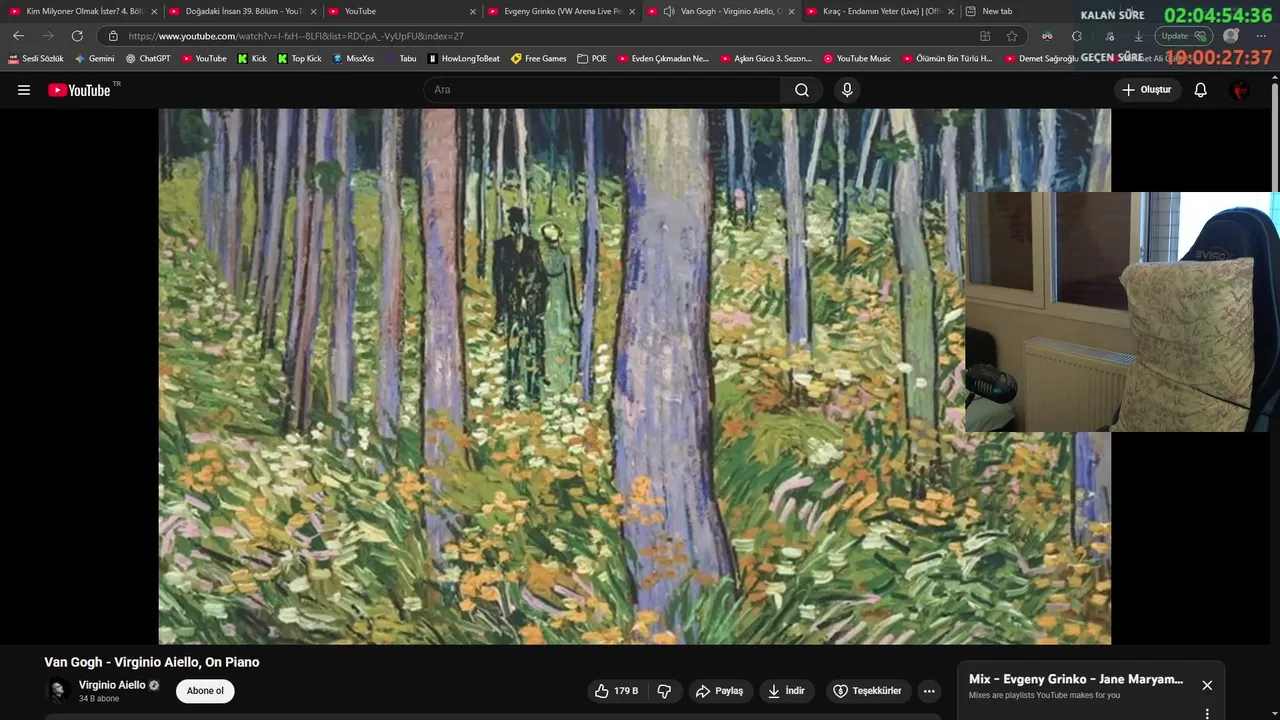Open Free Games bookmark

(x=539, y=59)
